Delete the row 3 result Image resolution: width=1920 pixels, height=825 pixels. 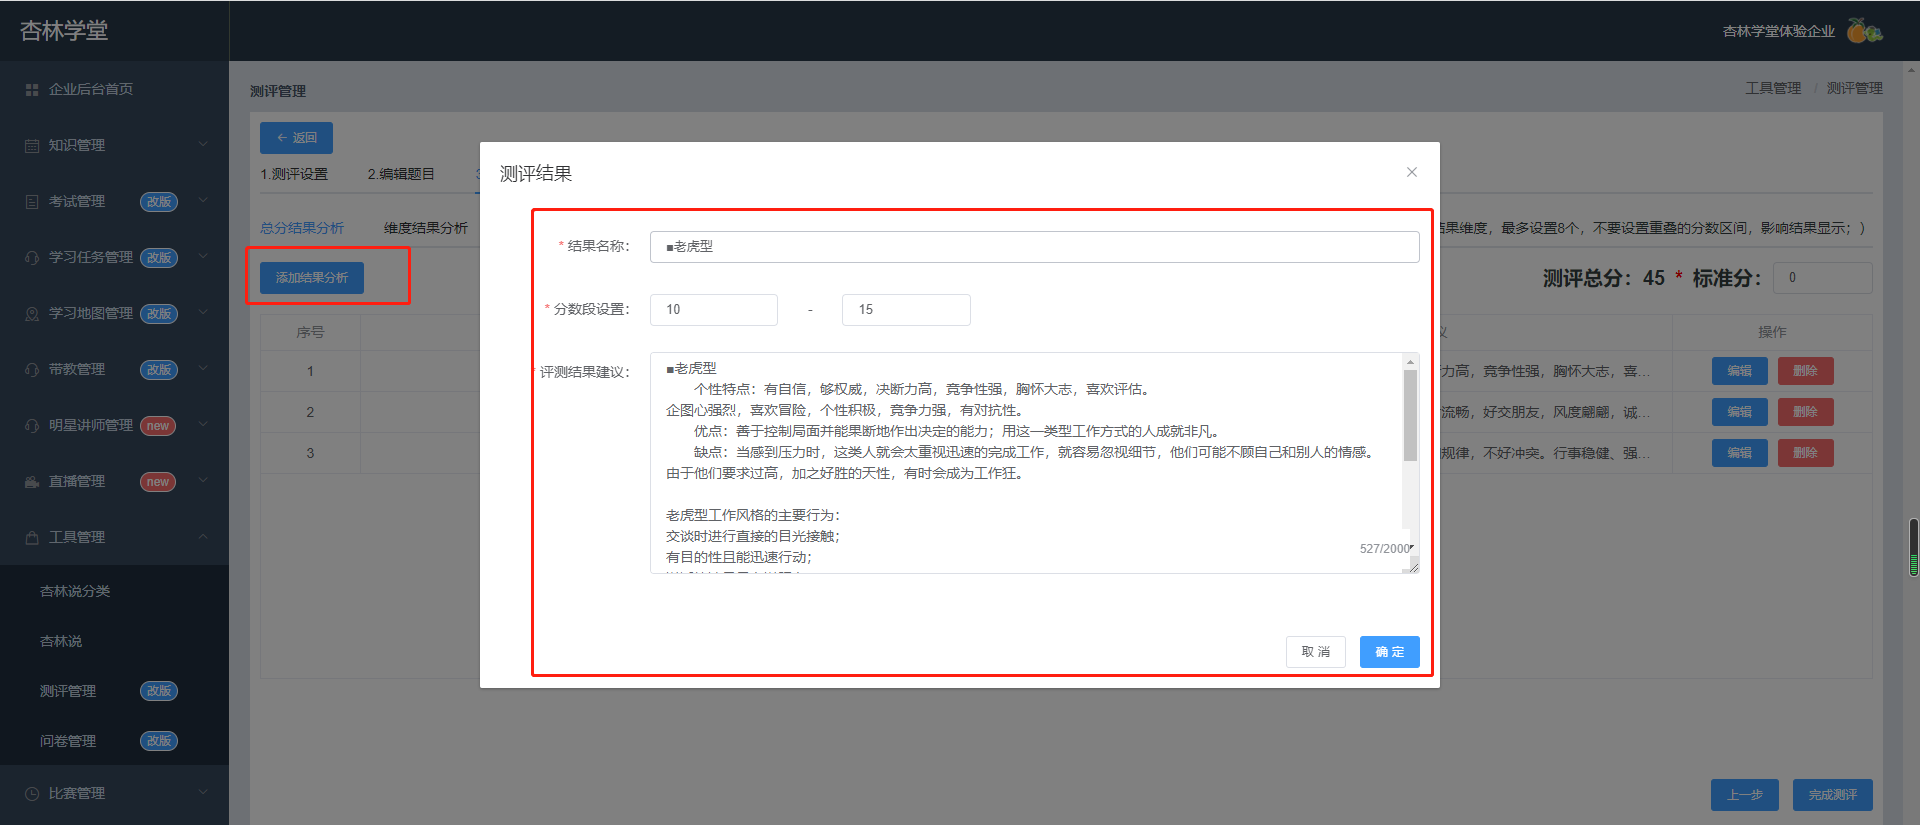[1805, 453]
